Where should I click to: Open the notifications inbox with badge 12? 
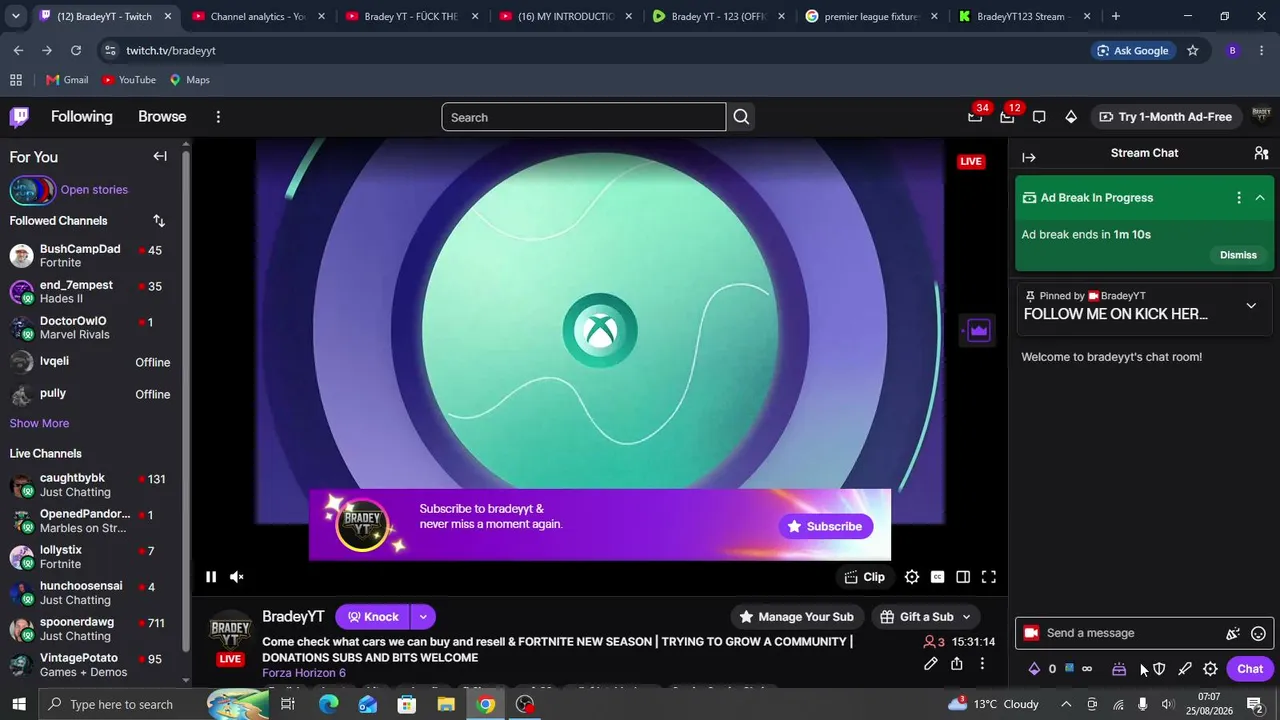coord(1007,117)
